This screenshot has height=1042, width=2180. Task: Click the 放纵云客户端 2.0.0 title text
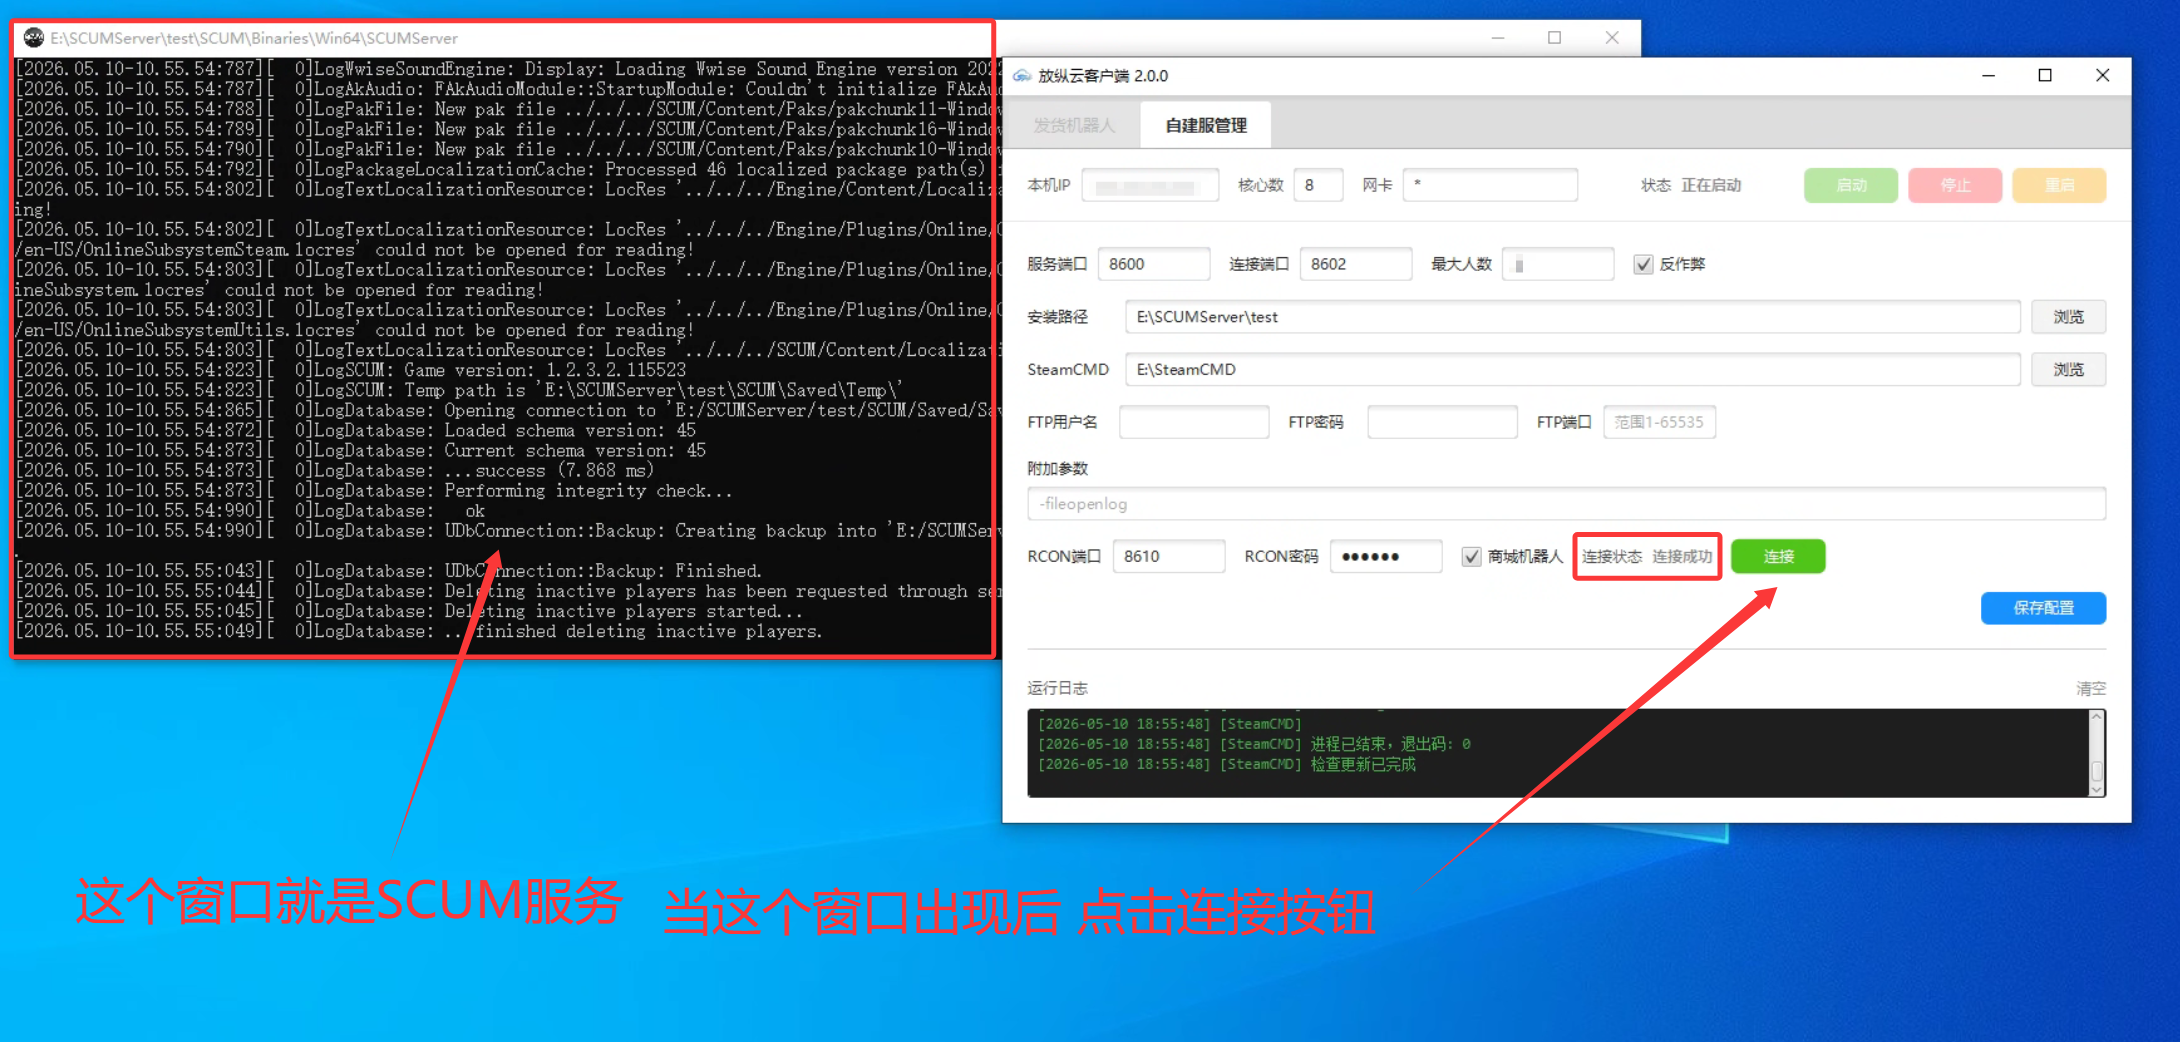[1102, 76]
